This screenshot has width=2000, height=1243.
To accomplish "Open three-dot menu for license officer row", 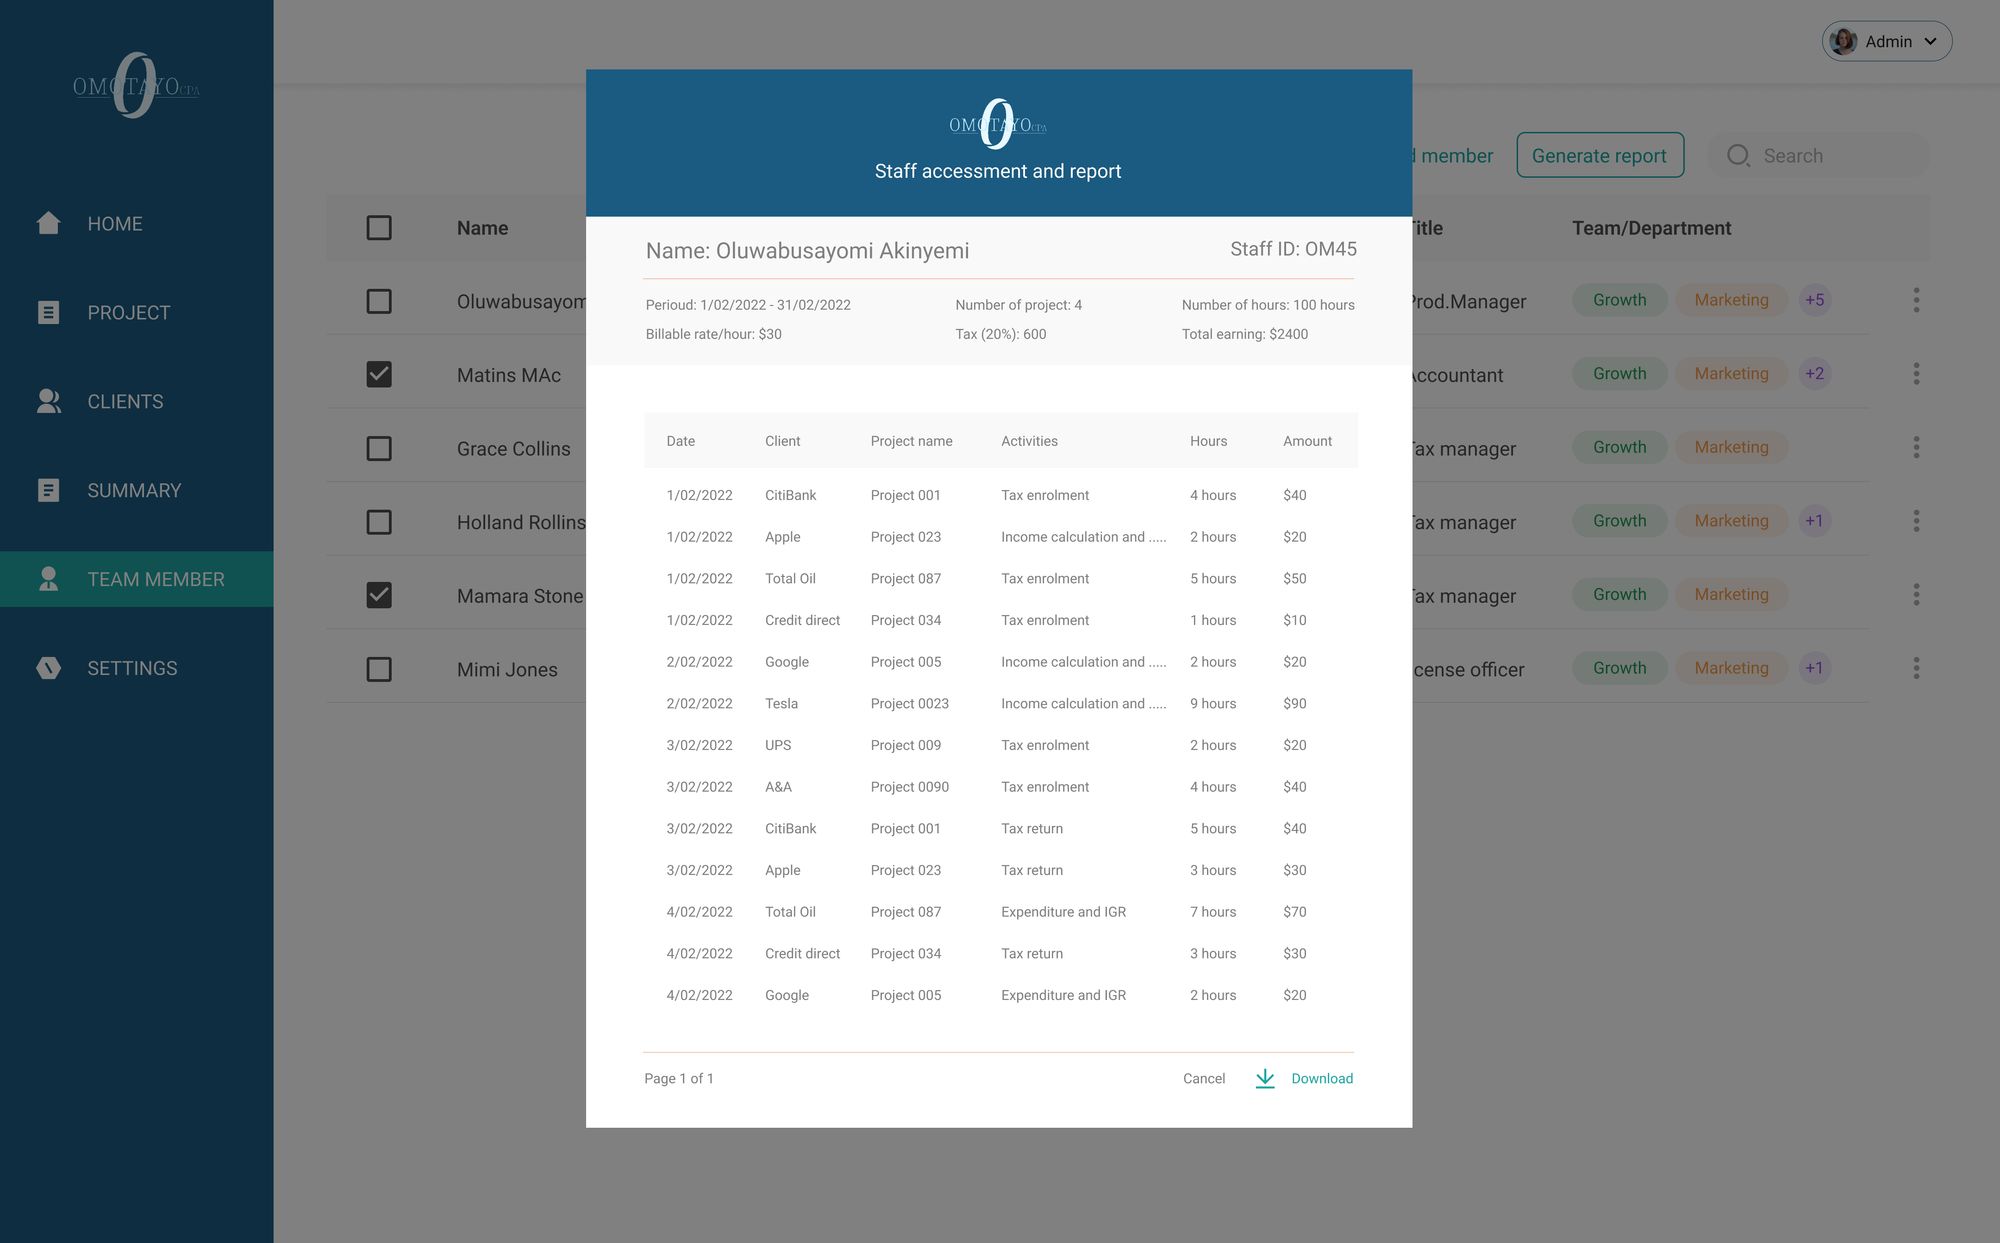I will [1916, 668].
